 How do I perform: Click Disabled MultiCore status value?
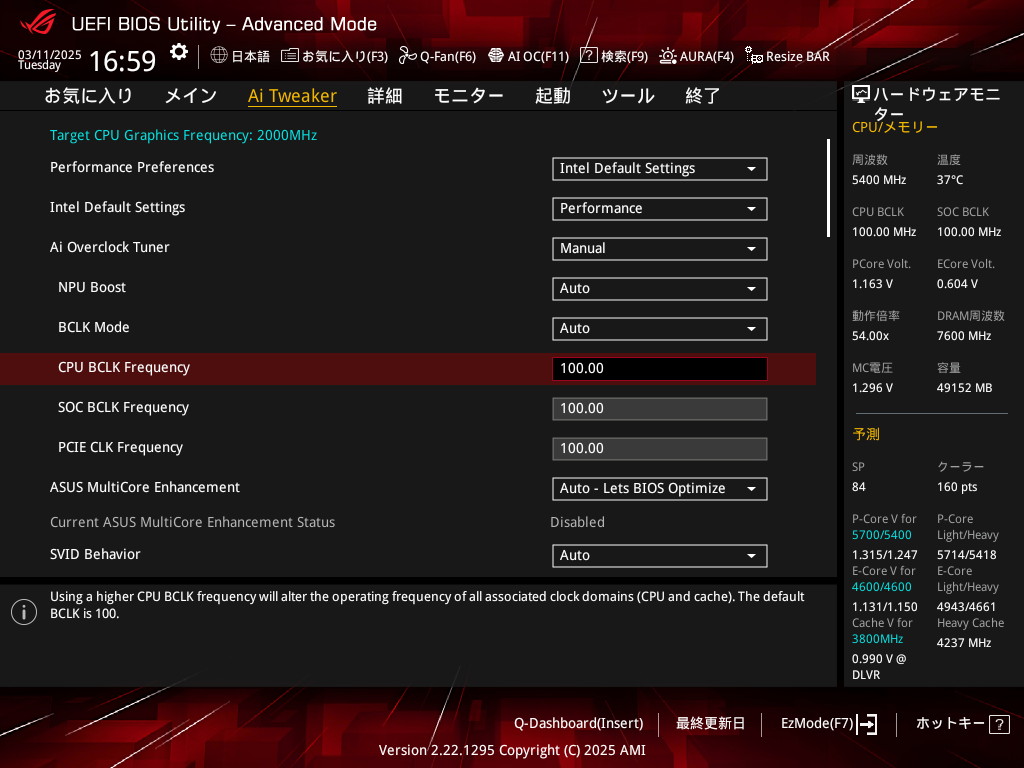pos(577,522)
